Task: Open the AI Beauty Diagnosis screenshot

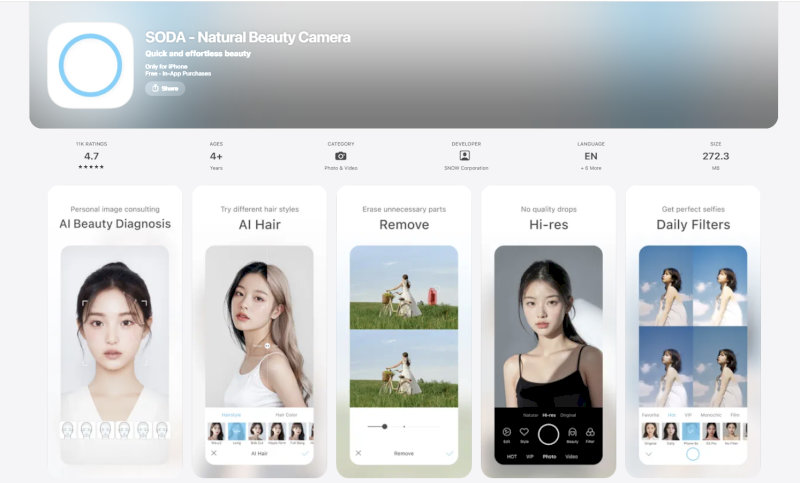Action: (115, 332)
